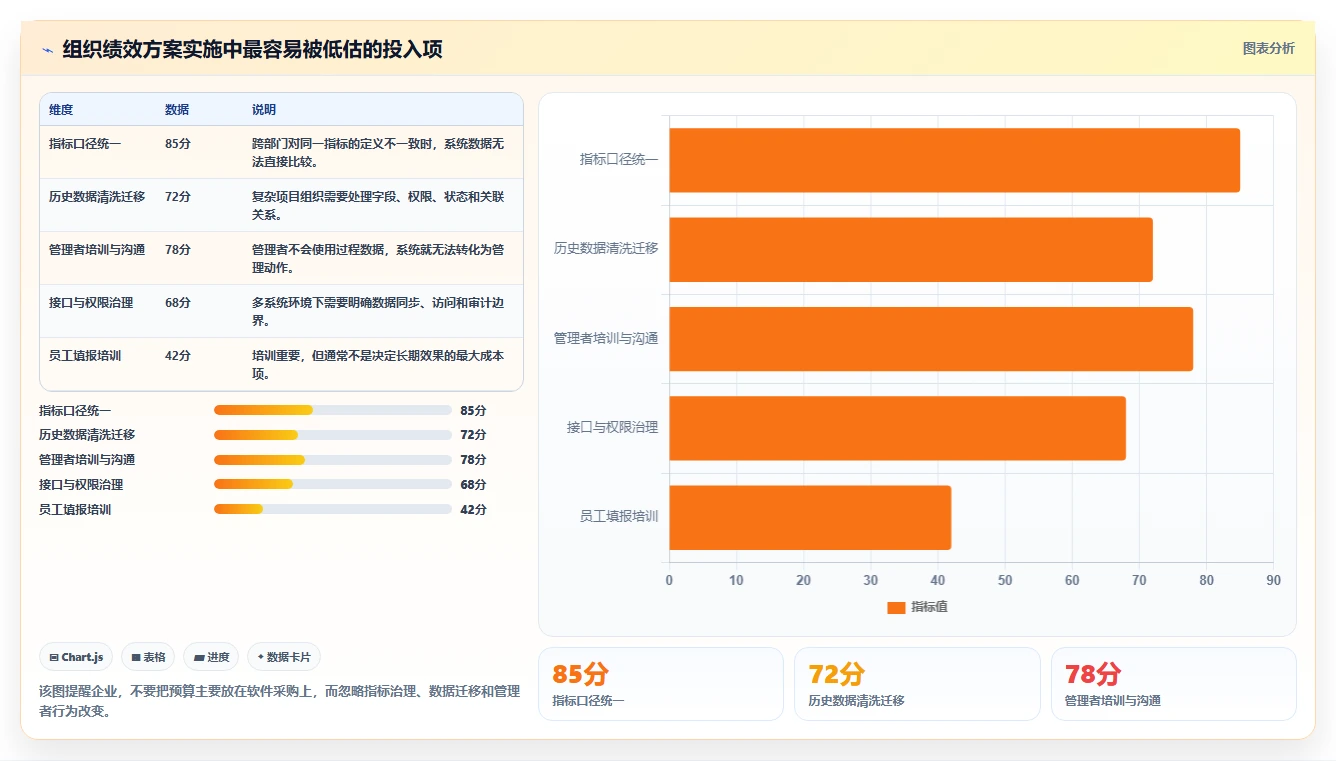
Task: Click the 维度 column header
Action: coord(61,110)
